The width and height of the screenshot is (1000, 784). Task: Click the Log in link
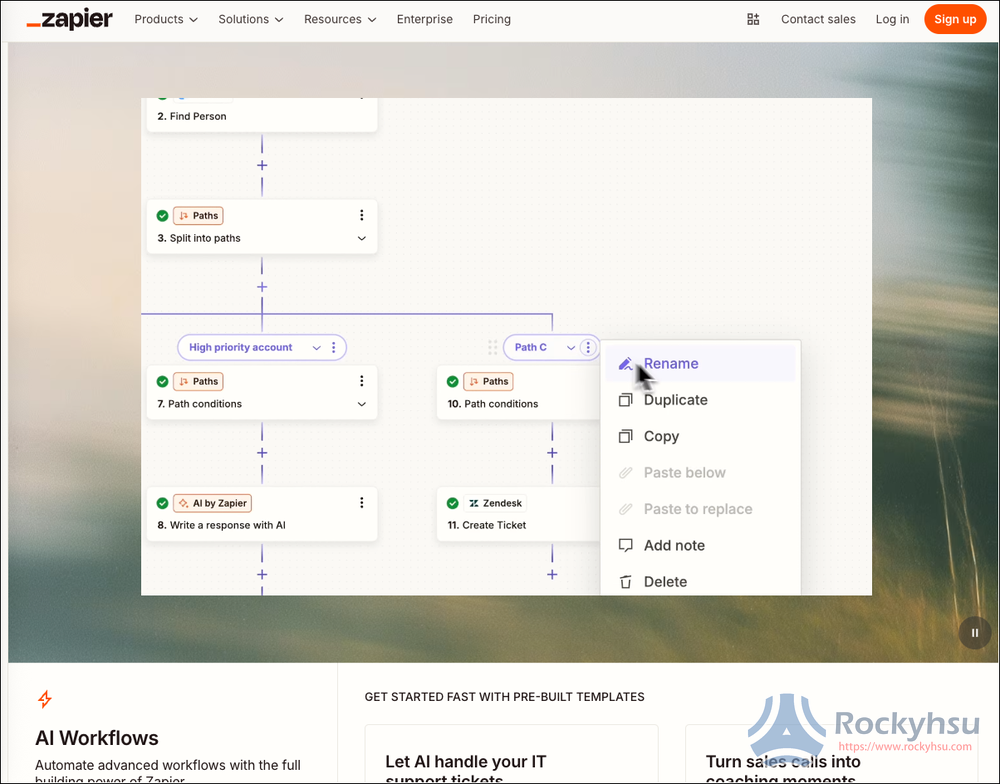click(892, 19)
